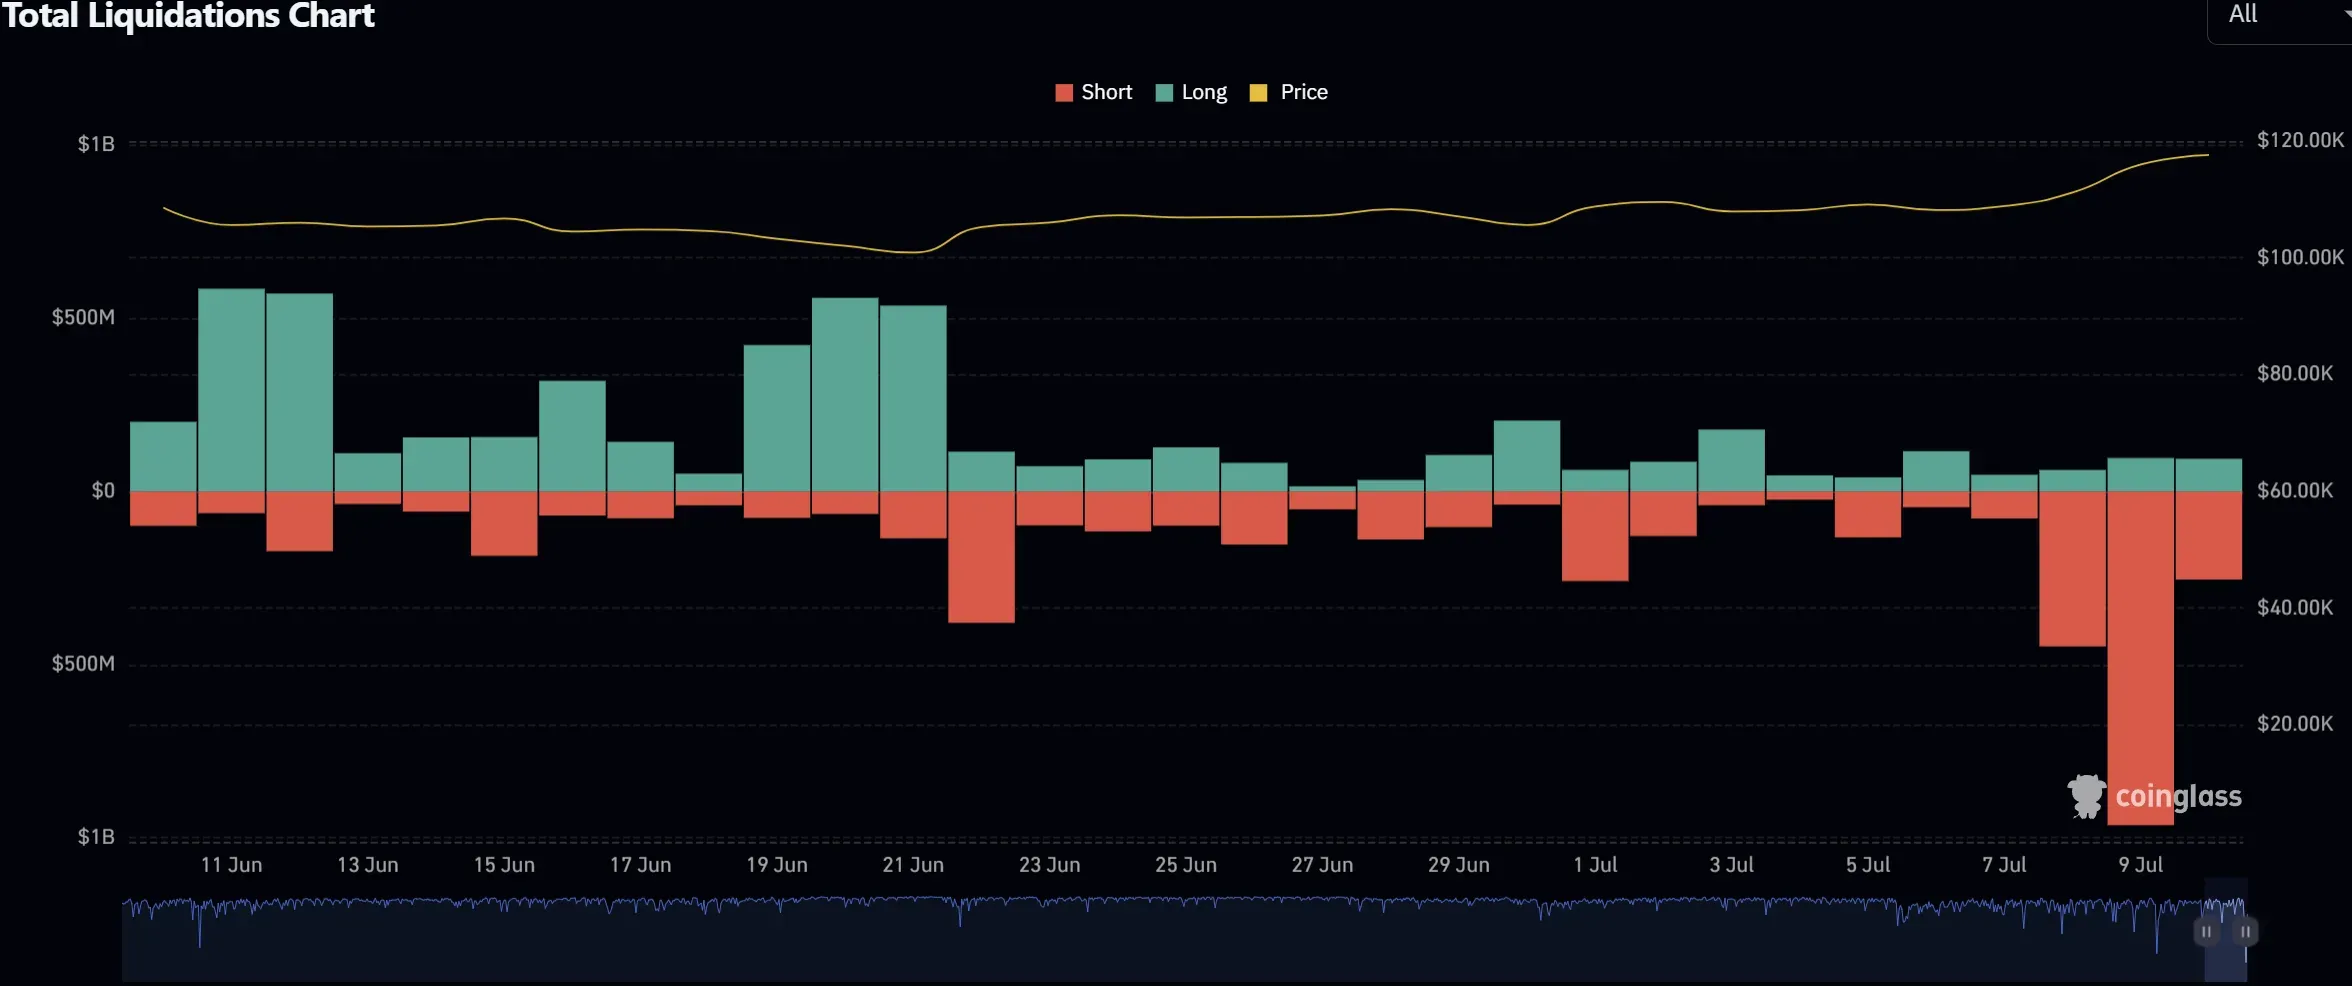The image size is (2352, 986).
Task: Click the red Short legend color square
Action: [x=1064, y=93]
